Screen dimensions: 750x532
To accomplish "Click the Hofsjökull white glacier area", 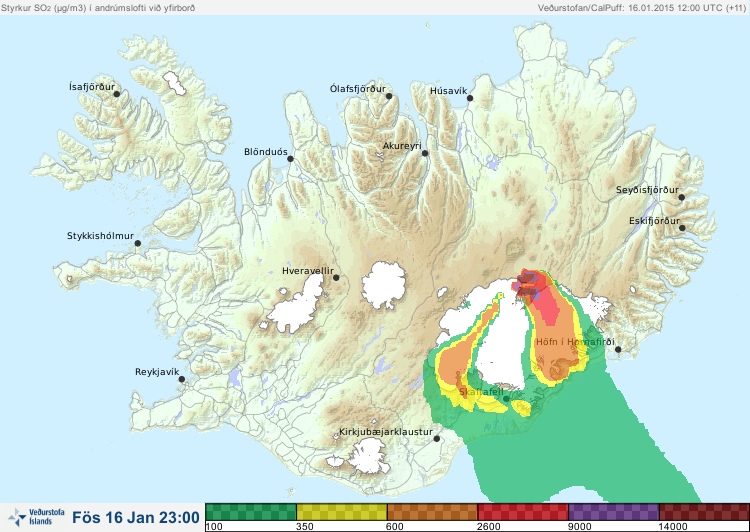I will tap(384, 285).
